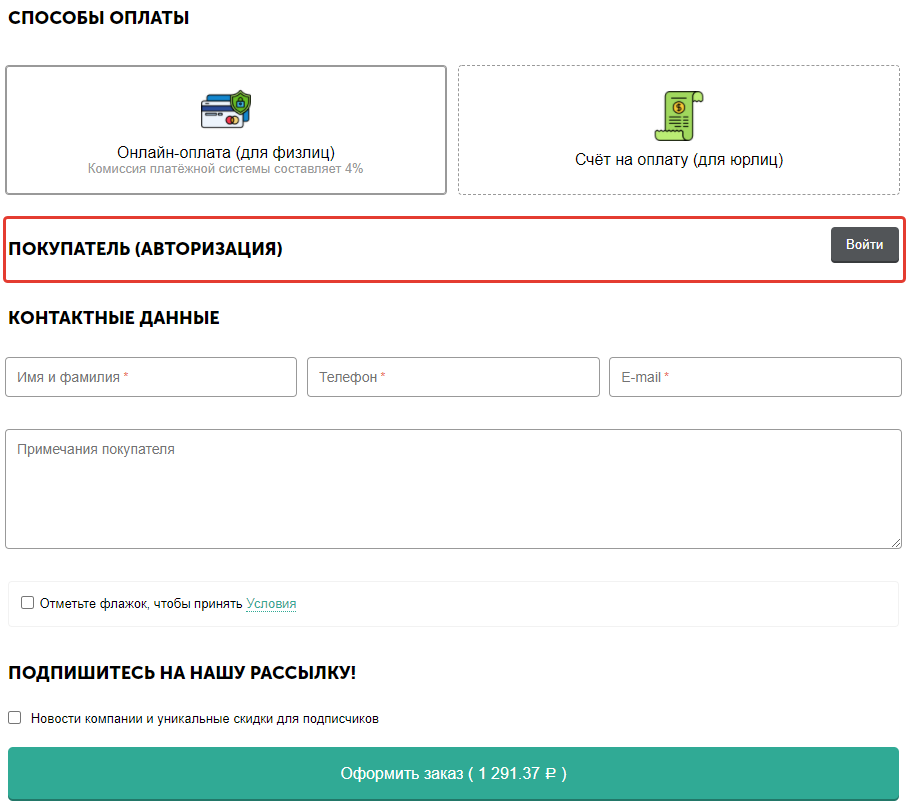The image size is (914, 801).
Task: Click the Контактные данные heading
Action: click(114, 318)
